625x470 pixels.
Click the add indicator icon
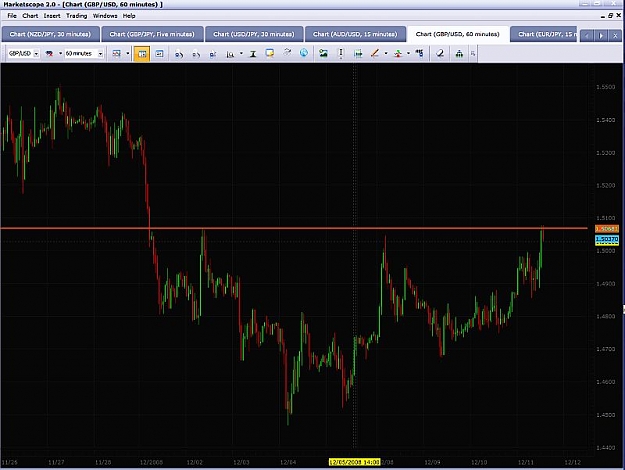tap(230, 53)
